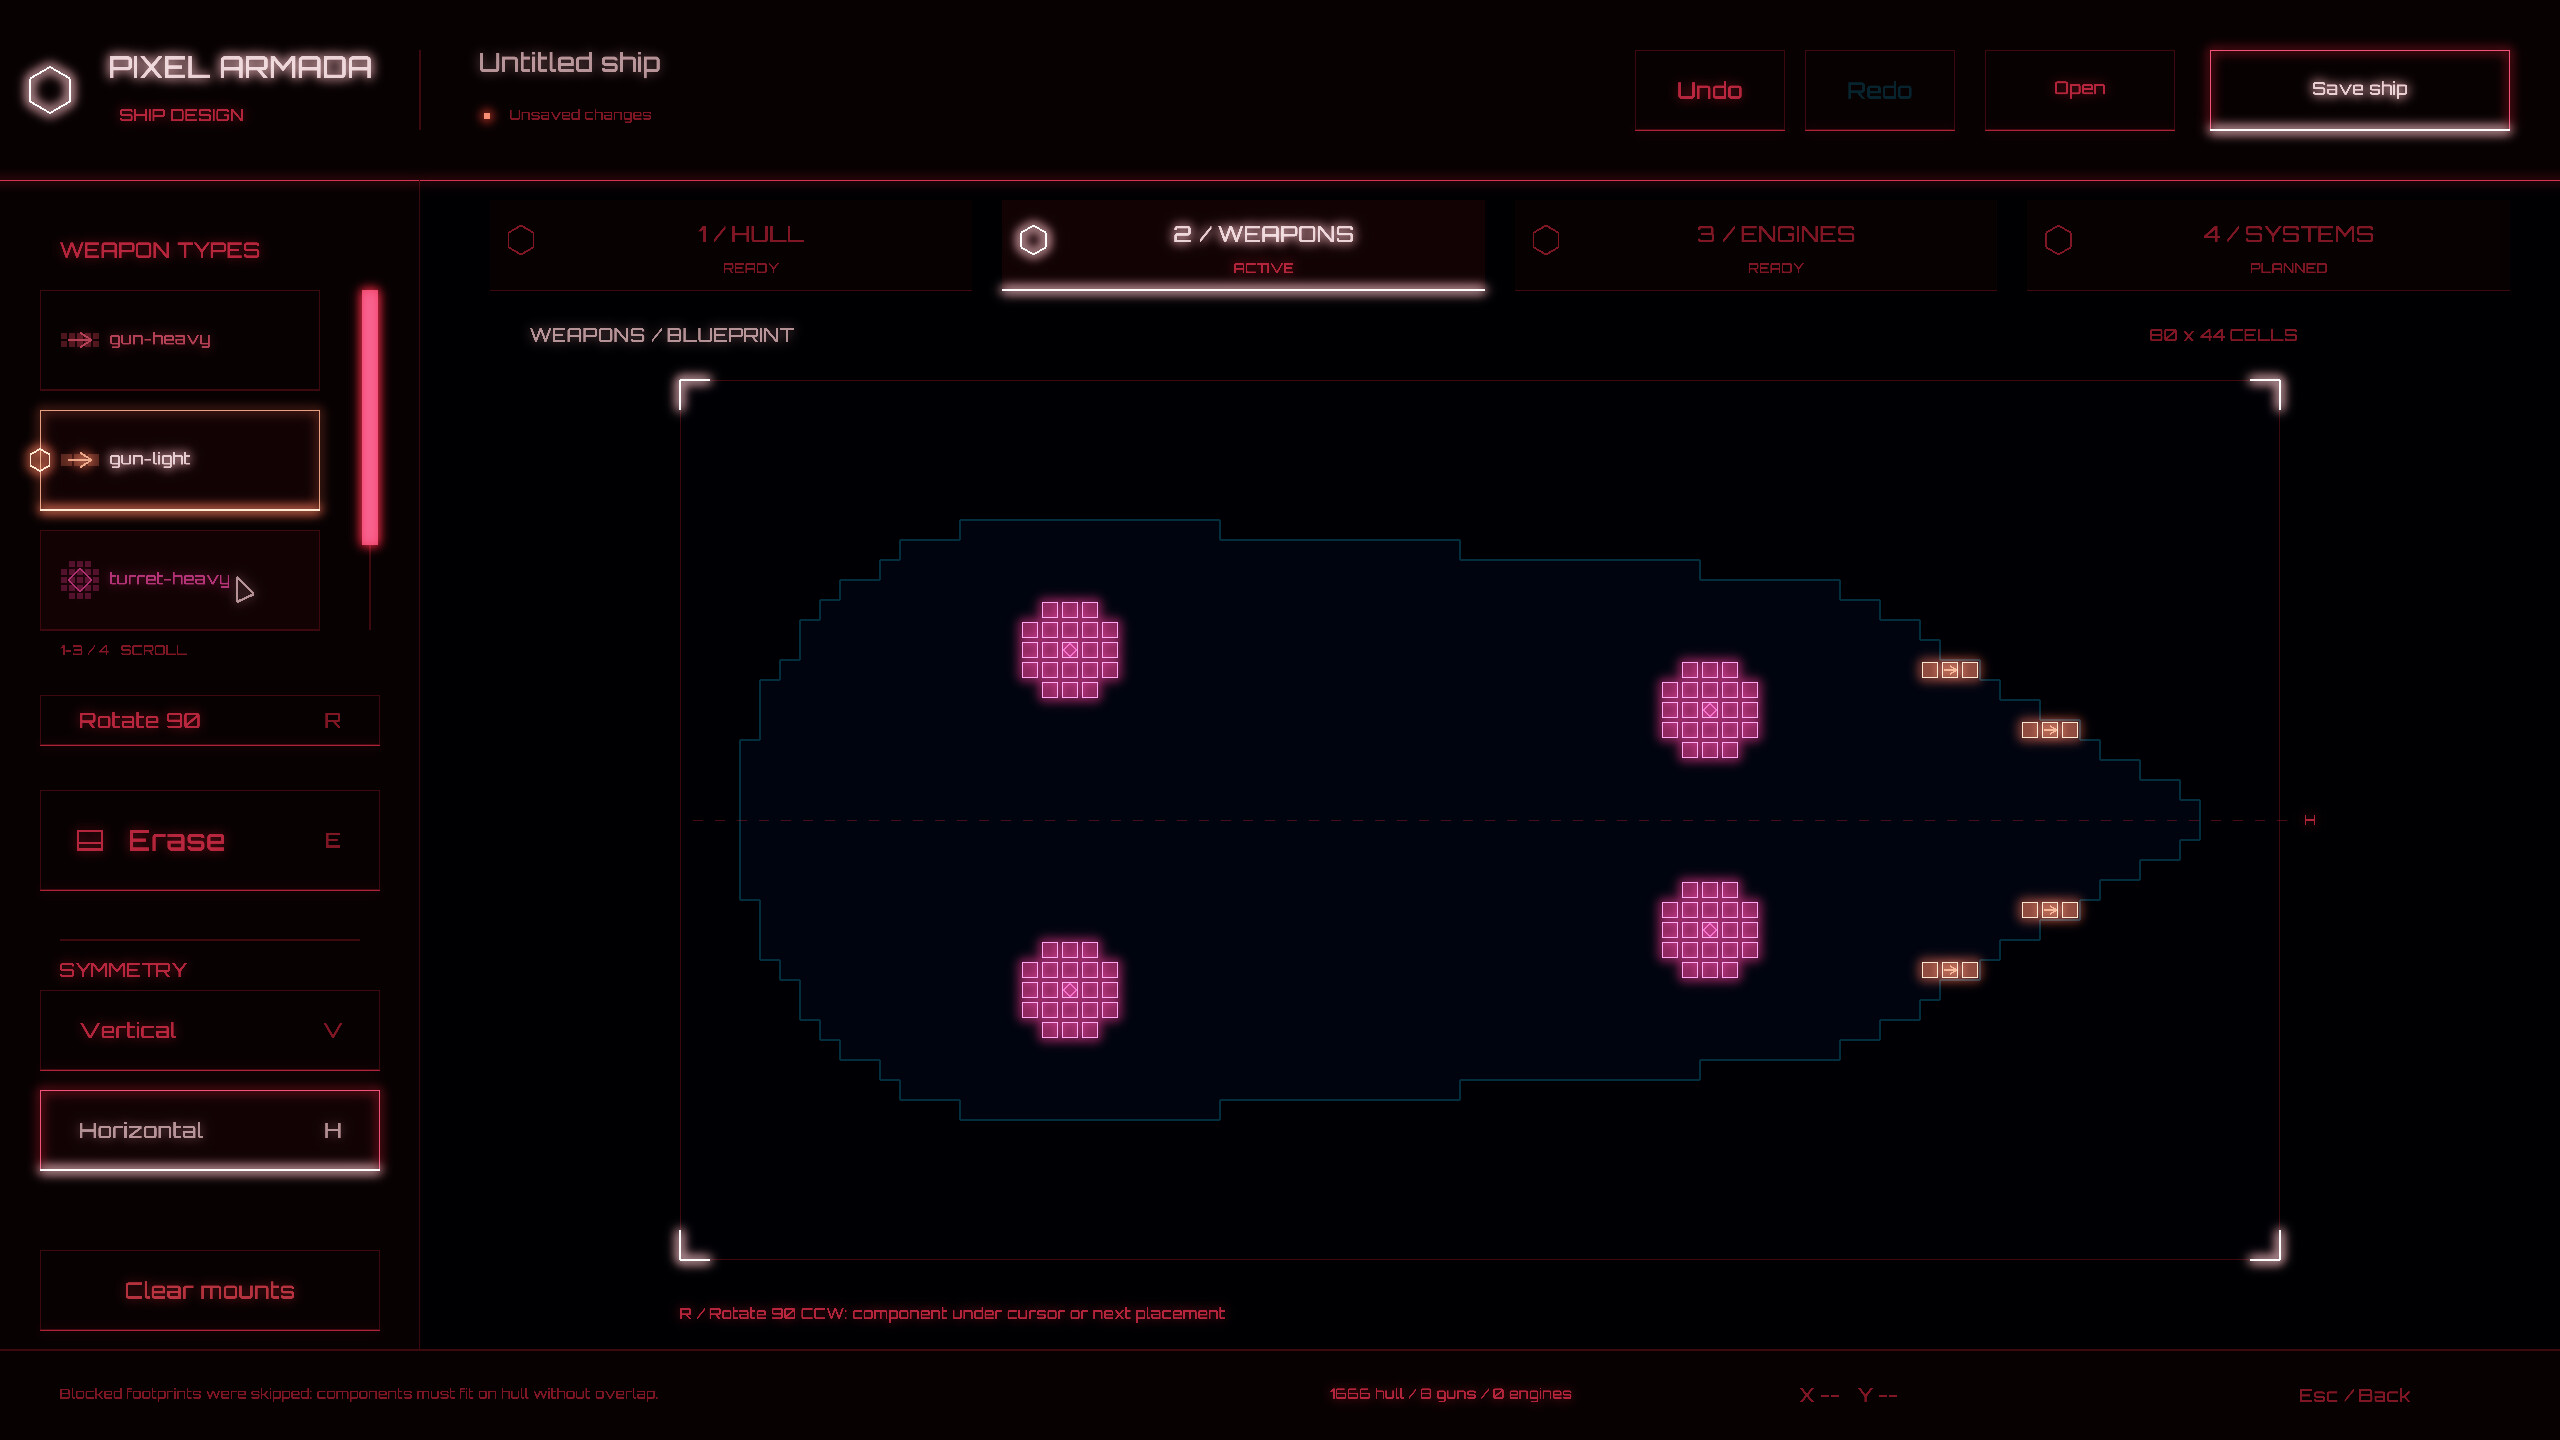Switch to the 1 / Hull tab
The height and width of the screenshot is (1440, 2560).
(x=731, y=246)
